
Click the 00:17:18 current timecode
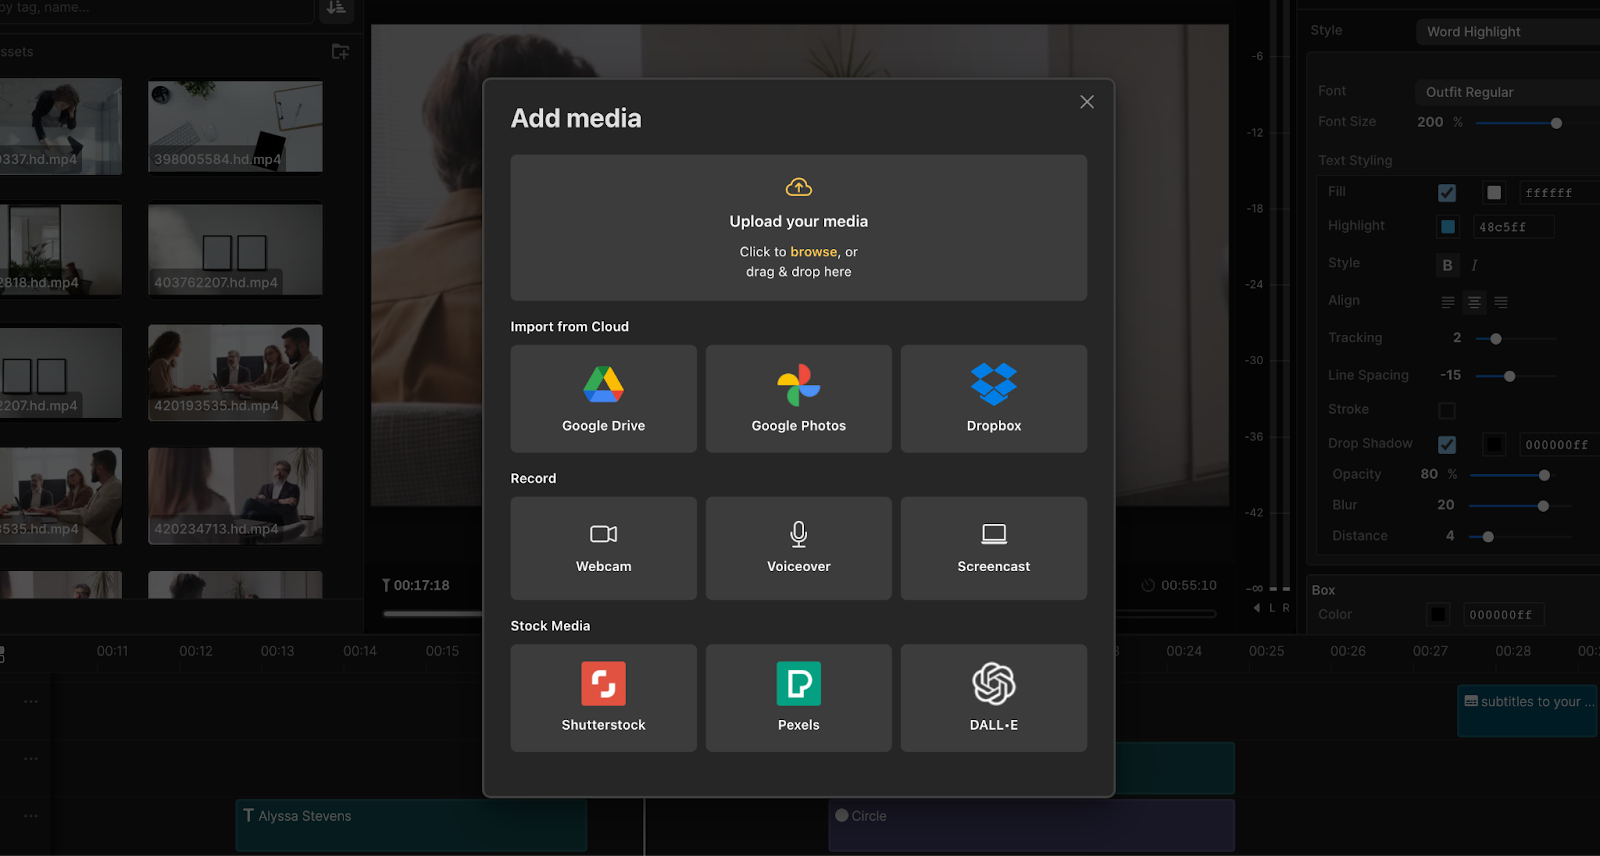coord(421,586)
